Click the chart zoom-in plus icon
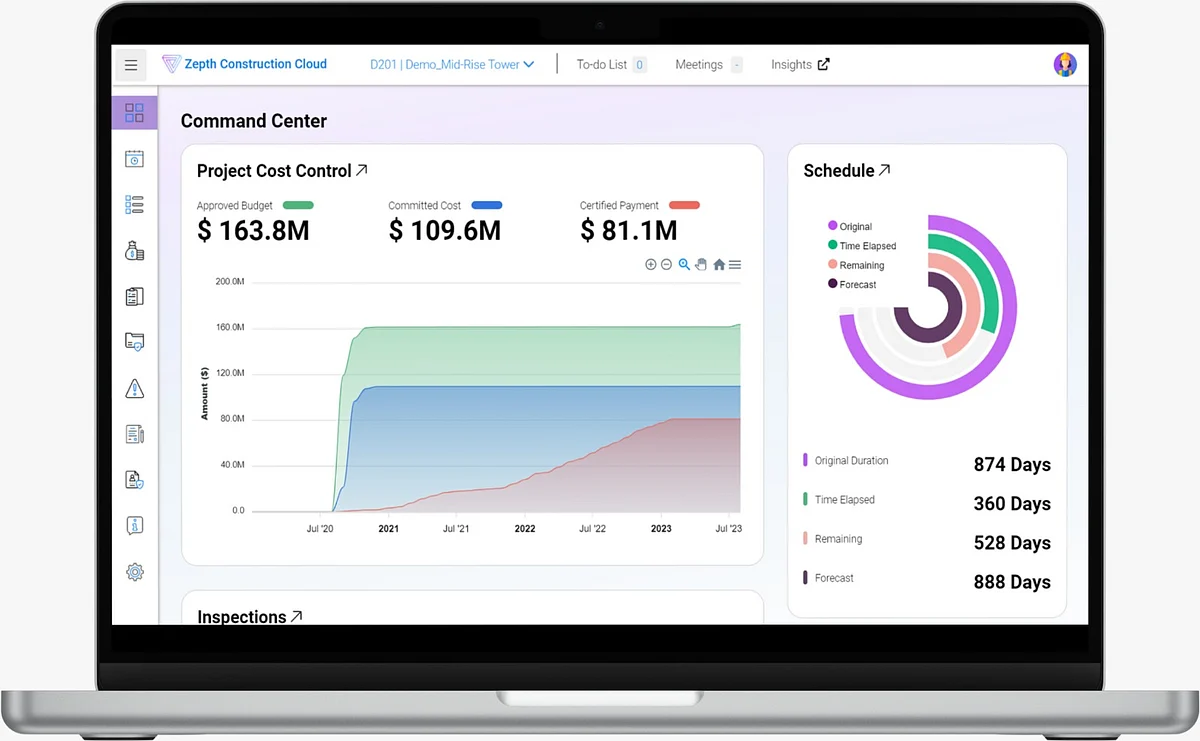 (x=651, y=265)
